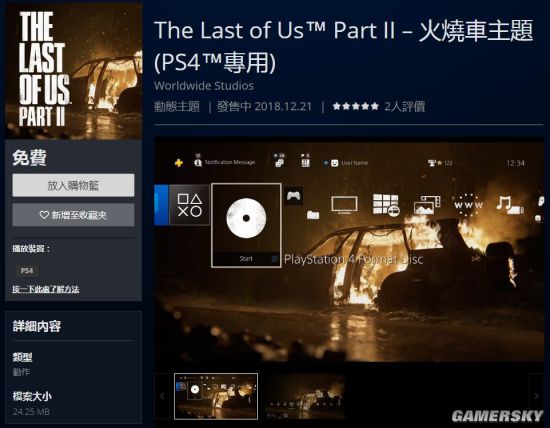Viewport: 550px width, 428px height.
Task: Select the disc Start tile in preview
Action: [x=246, y=225]
